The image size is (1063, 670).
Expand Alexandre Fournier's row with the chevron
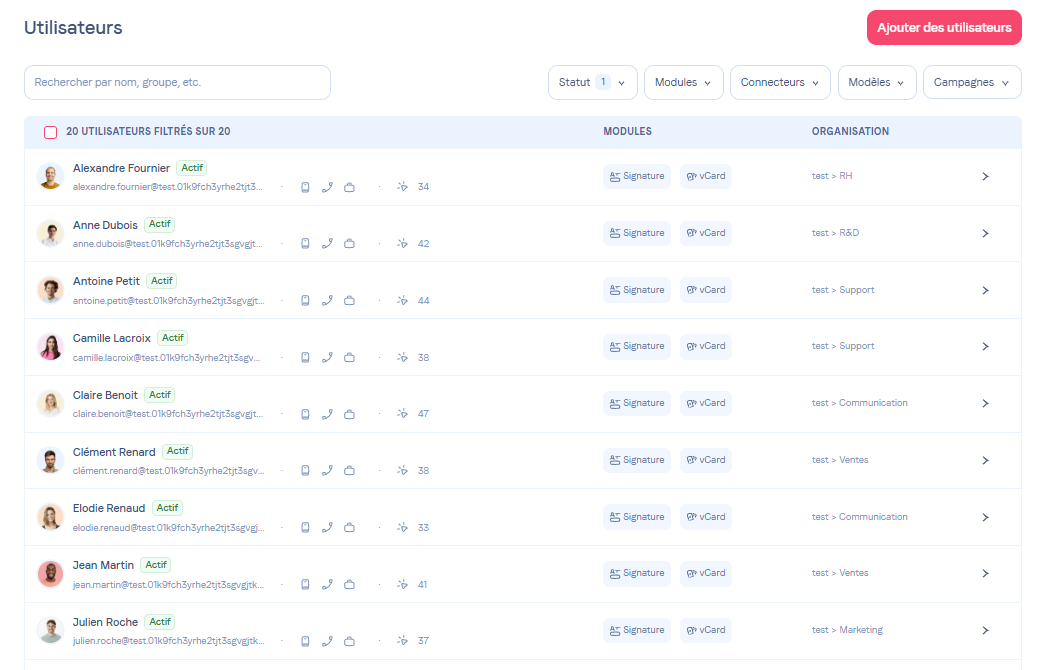click(x=985, y=176)
